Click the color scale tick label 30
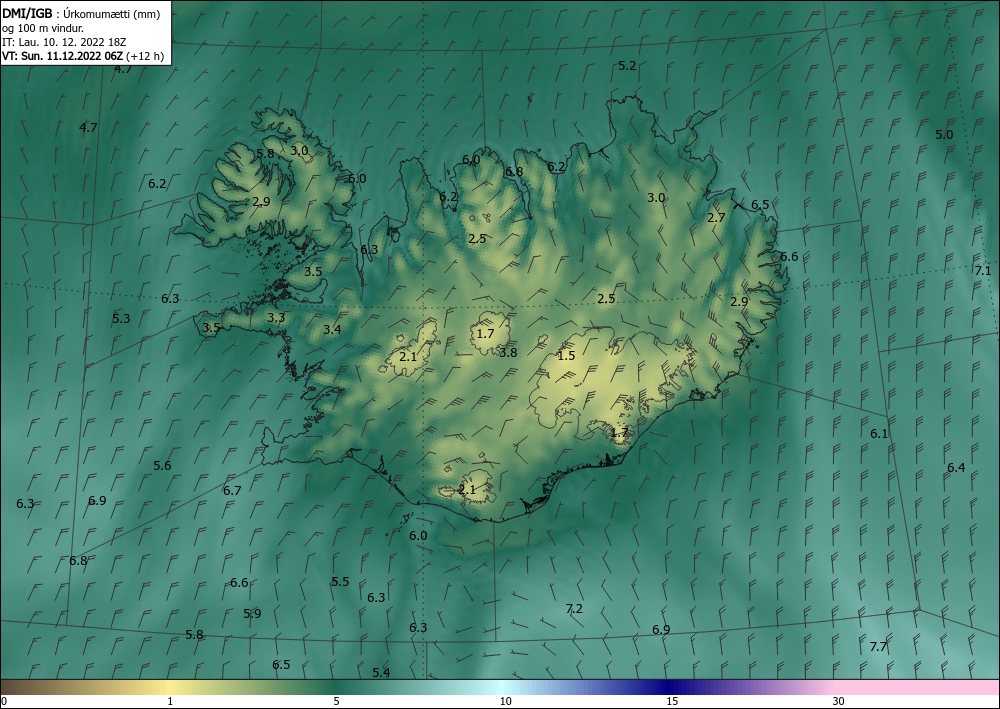Screen dimensions: 1000x709 [839, 701]
